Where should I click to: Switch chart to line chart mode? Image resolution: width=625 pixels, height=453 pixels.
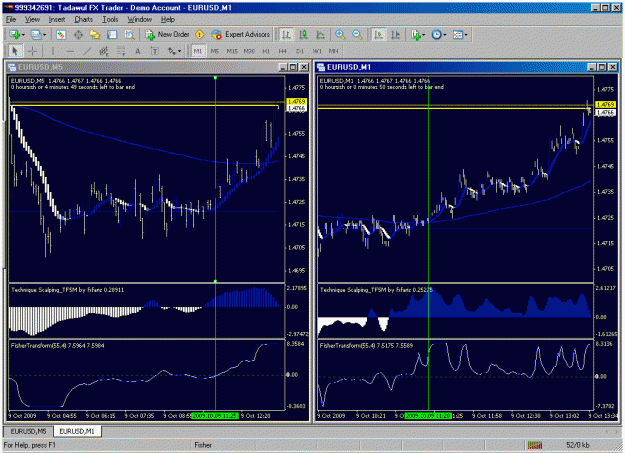pyautogui.click(x=320, y=35)
